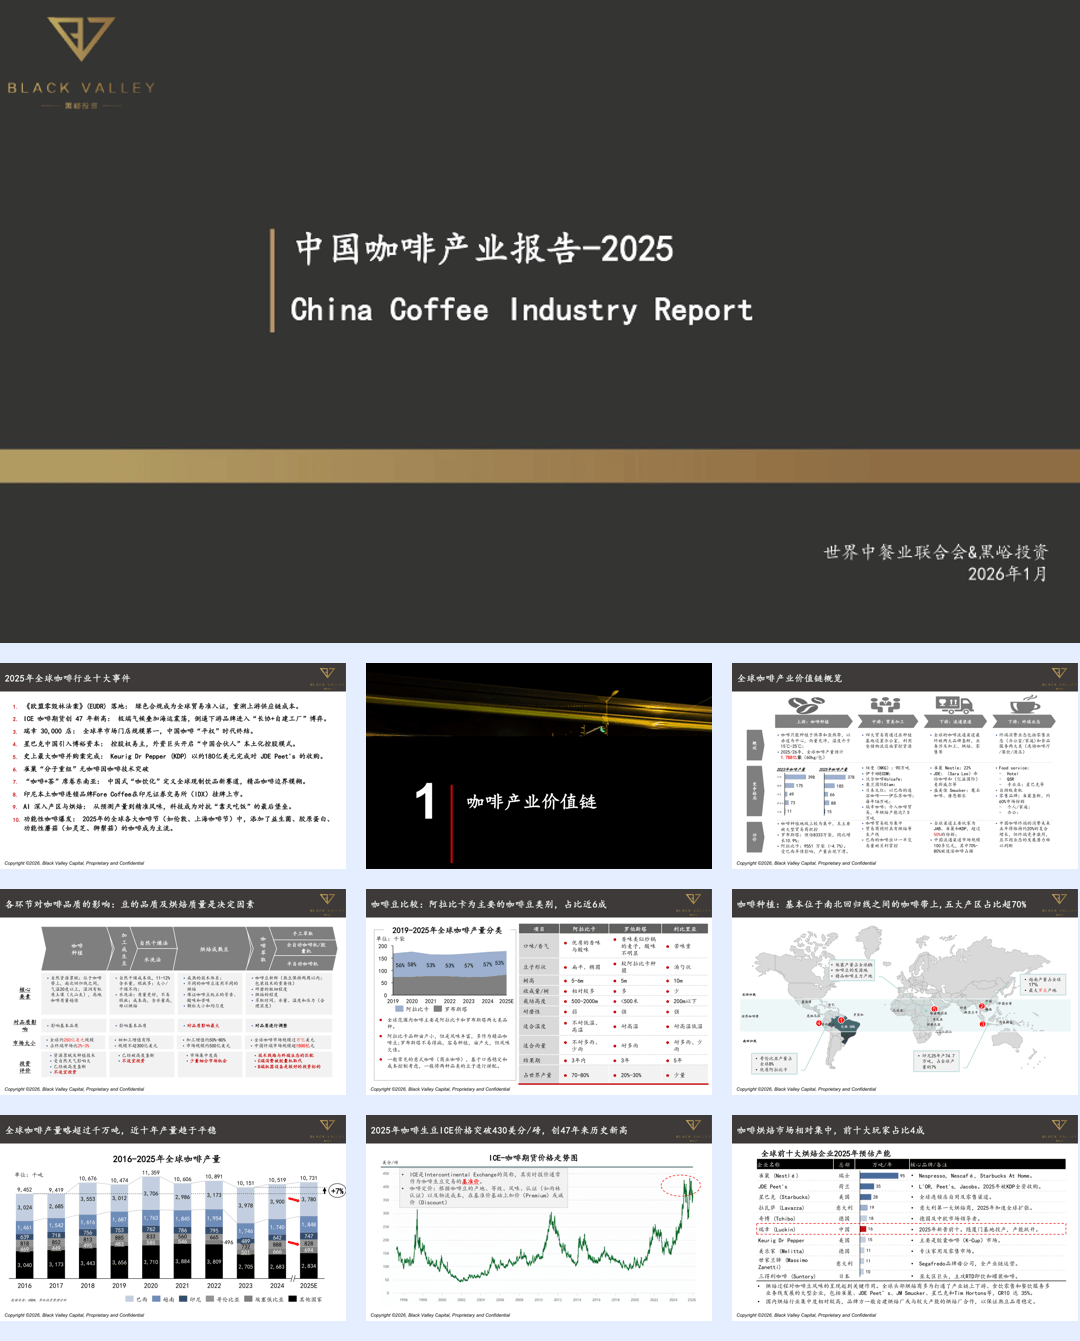Screen dimensions: 1080x1341
Task: Click the 阿拉比卡 column header in bean table
Action: point(584,929)
